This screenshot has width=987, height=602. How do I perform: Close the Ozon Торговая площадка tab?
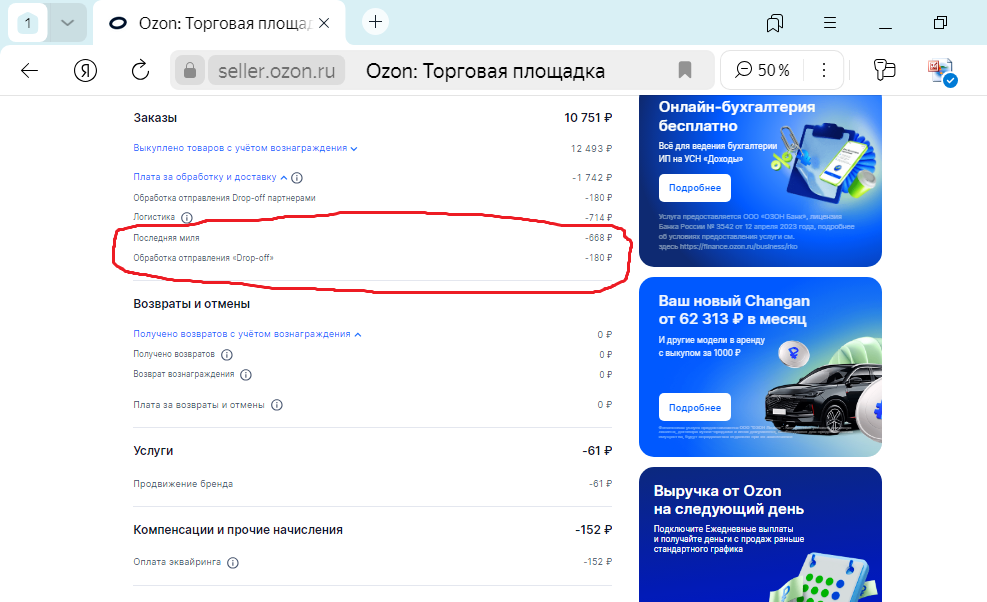pyautogui.click(x=324, y=23)
